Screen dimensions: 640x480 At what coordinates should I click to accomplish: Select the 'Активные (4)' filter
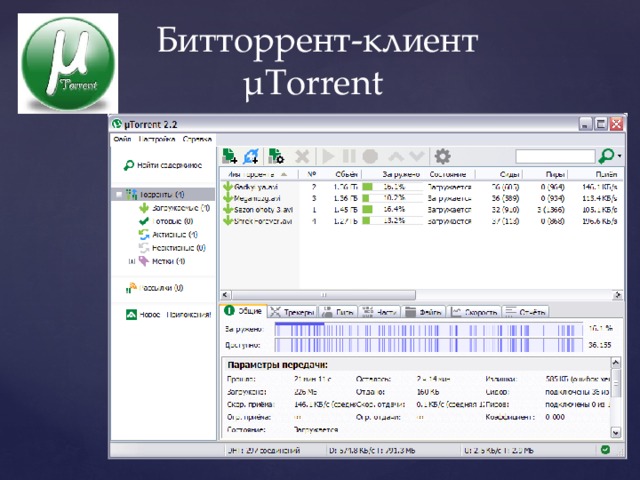click(x=168, y=235)
